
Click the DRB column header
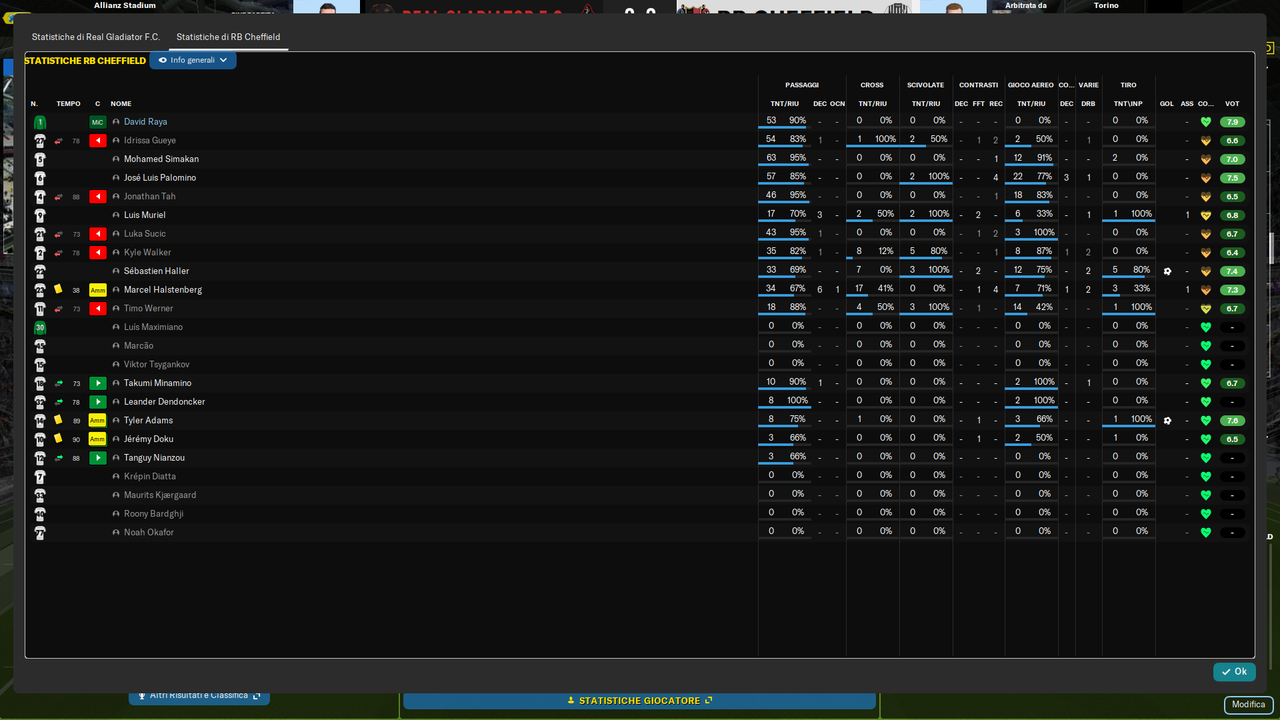pyautogui.click(x=1088, y=104)
